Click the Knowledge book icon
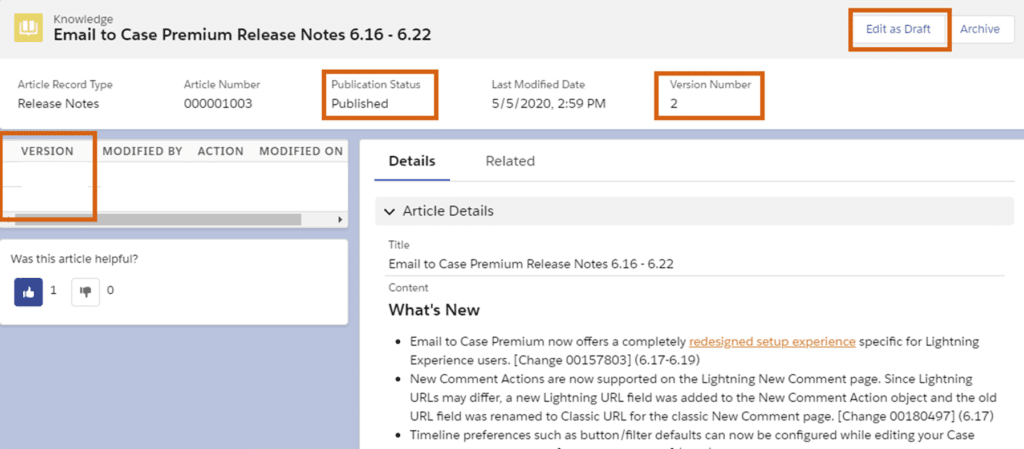This screenshot has height=449, width=1024. pos(28,29)
